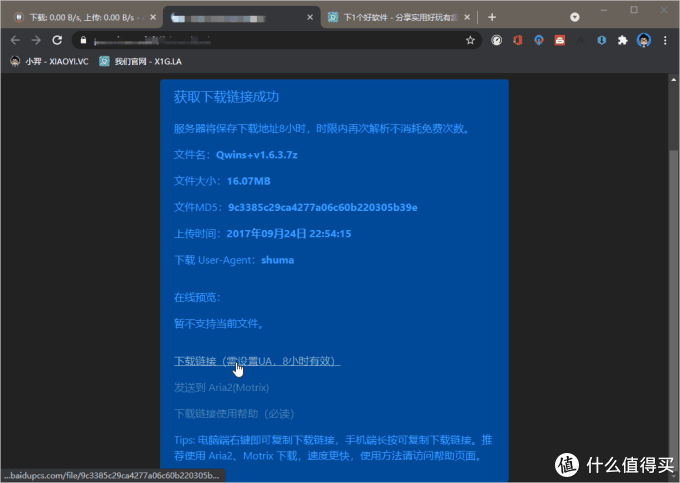680x483 pixels.
Task: Open the 下载链接 (需设置UA) link
Action: [257, 361]
